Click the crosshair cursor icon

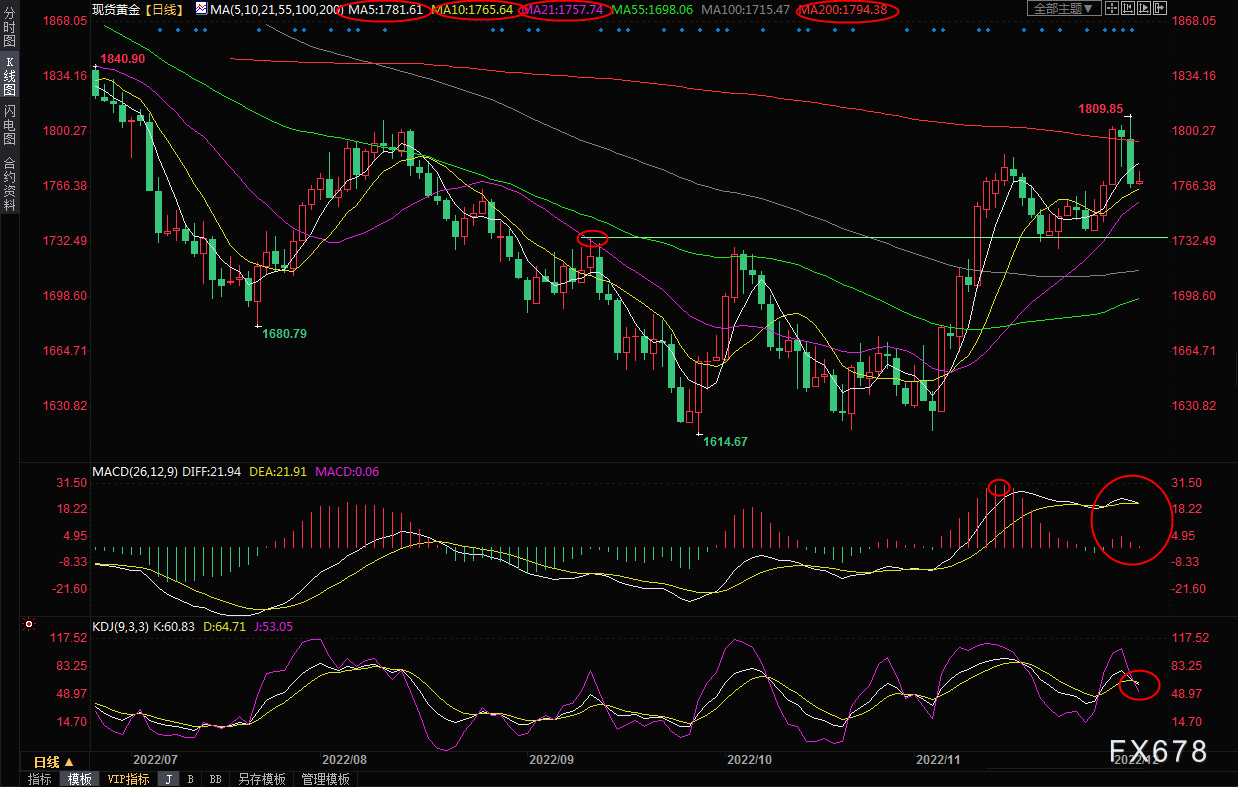pyautogui.click(x=1112, y=8)
